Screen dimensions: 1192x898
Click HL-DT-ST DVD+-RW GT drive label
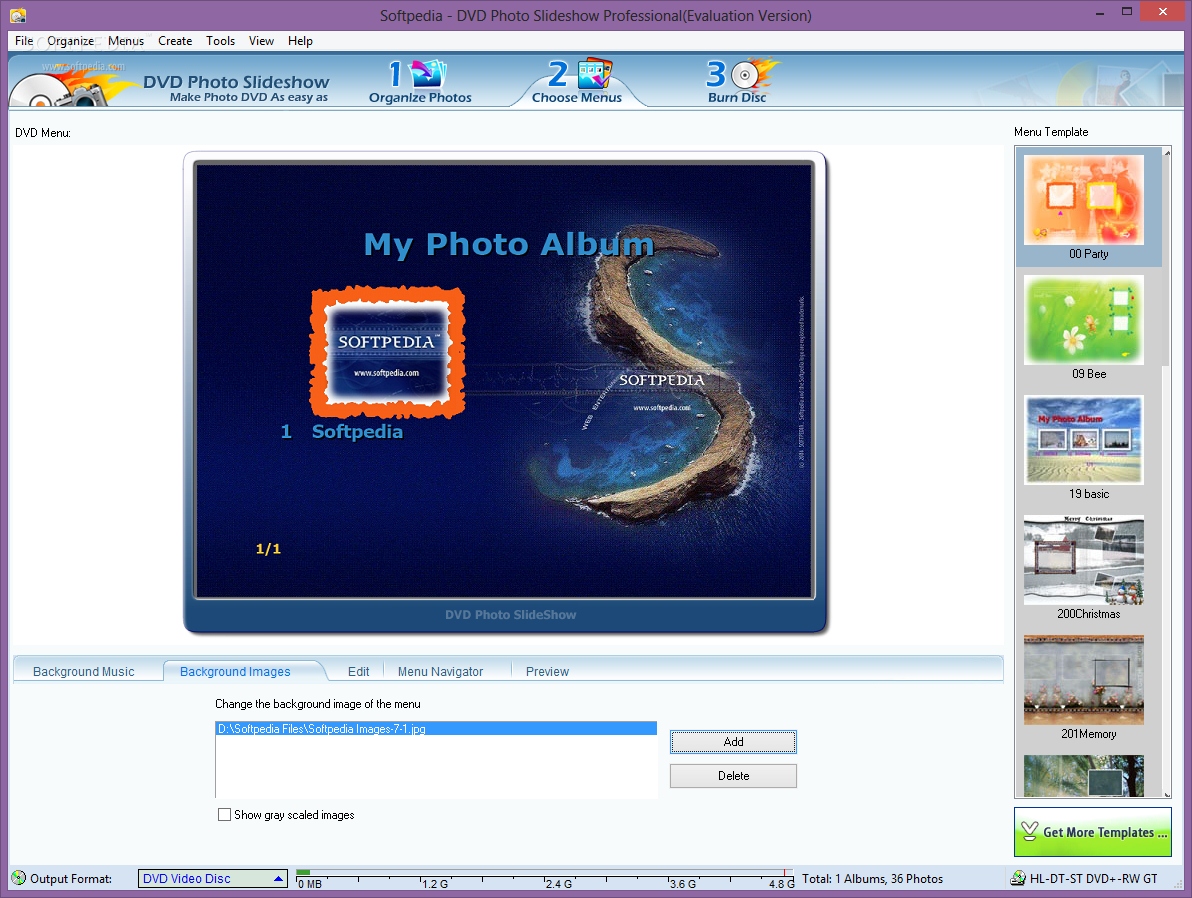click(1093, 879)
